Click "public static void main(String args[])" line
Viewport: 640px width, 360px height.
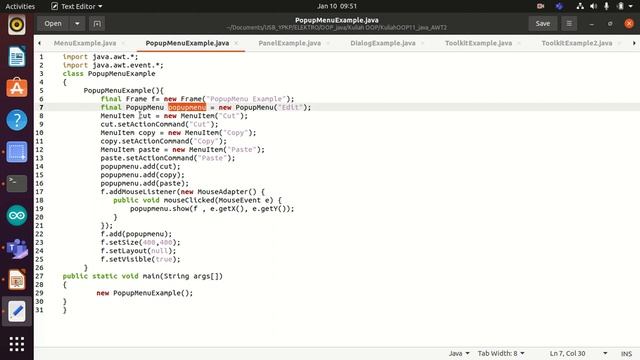pos(143,276)
